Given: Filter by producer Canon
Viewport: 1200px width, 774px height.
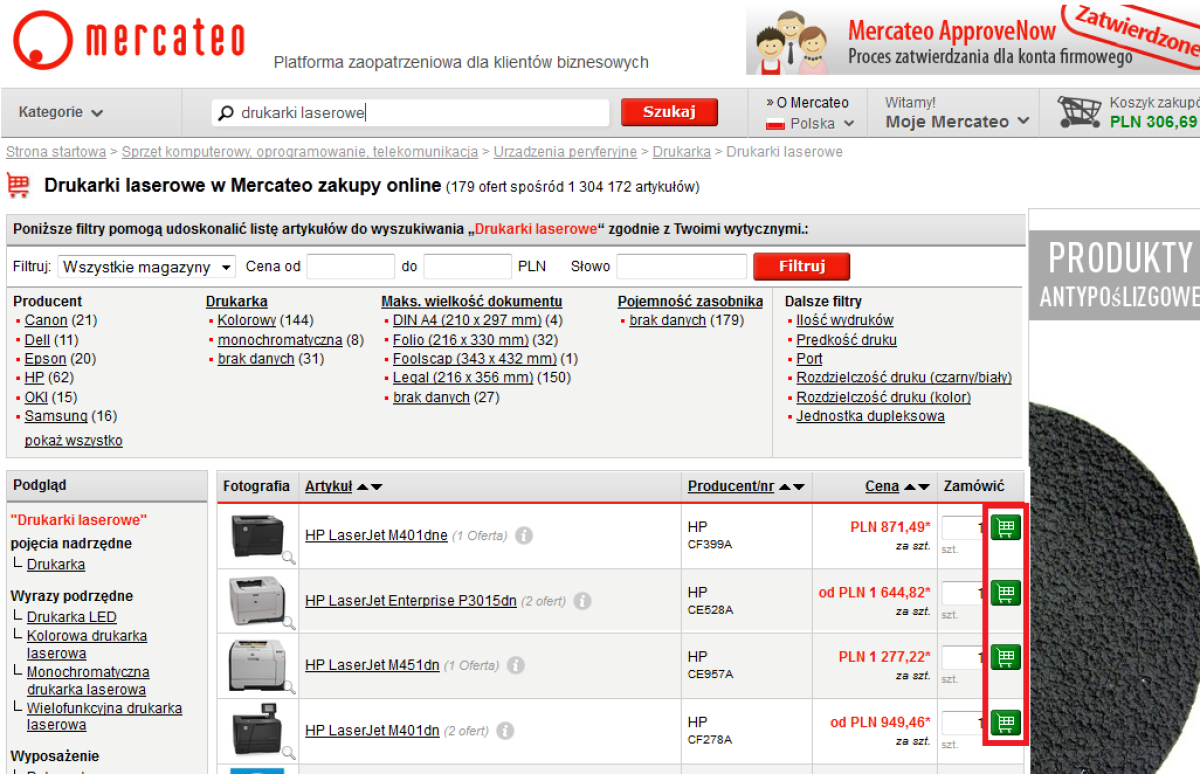Looking at the screenshot, I should (46, 320).
